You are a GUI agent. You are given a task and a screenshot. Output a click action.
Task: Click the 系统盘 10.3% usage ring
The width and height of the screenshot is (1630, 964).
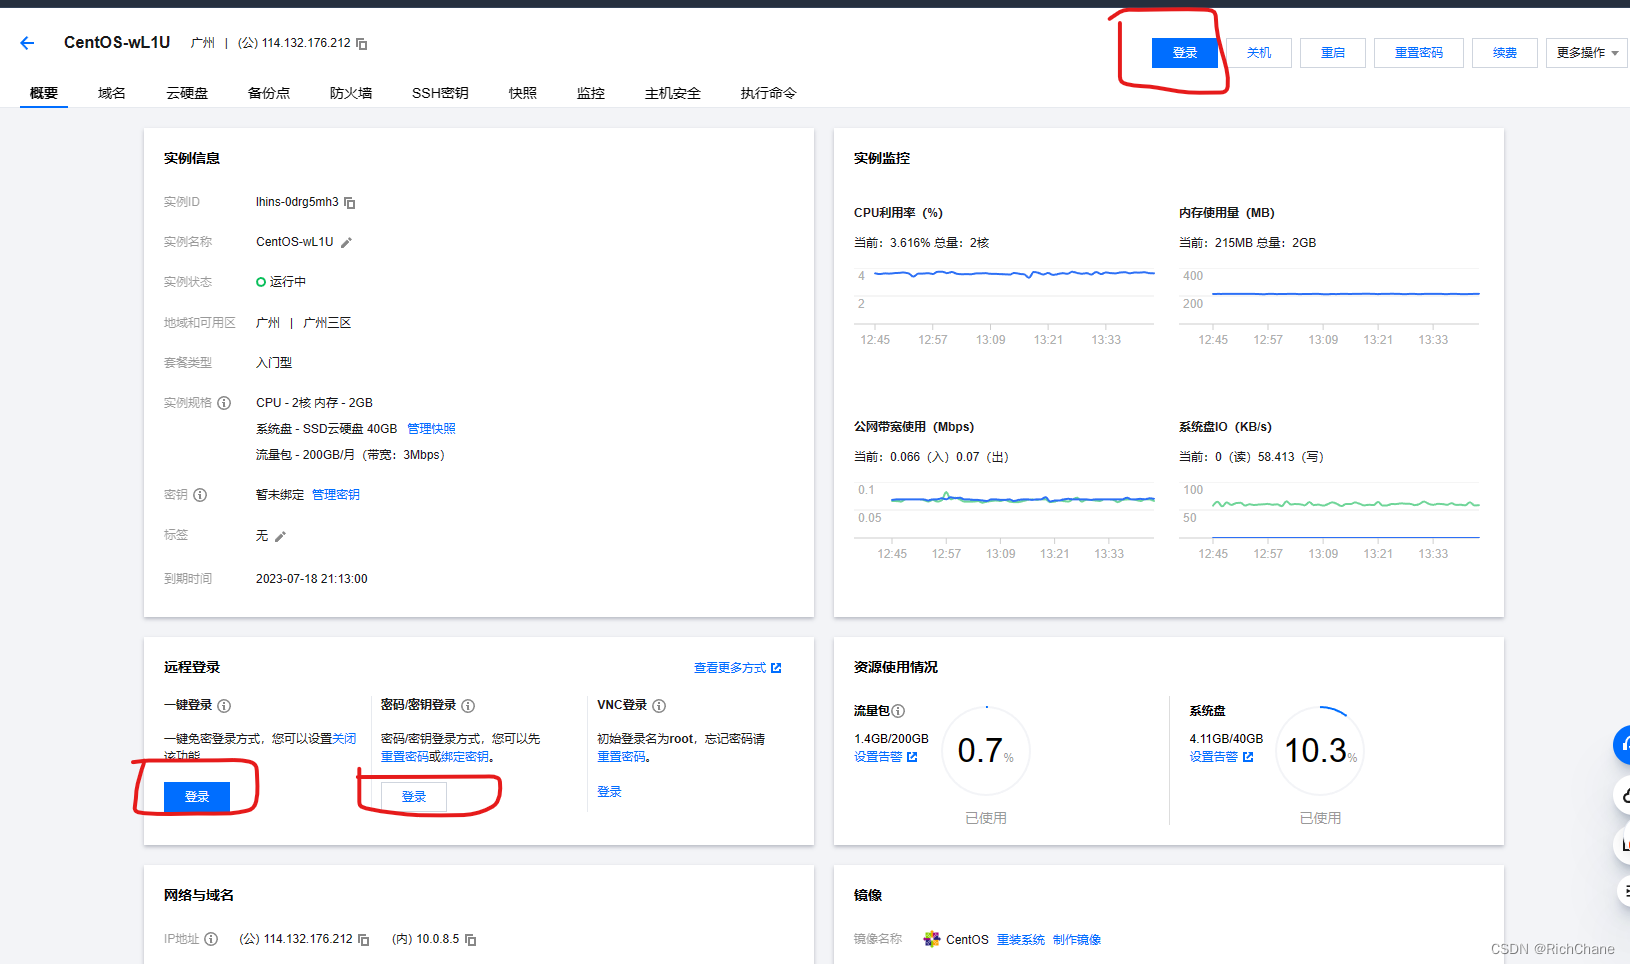(1320, 751)
